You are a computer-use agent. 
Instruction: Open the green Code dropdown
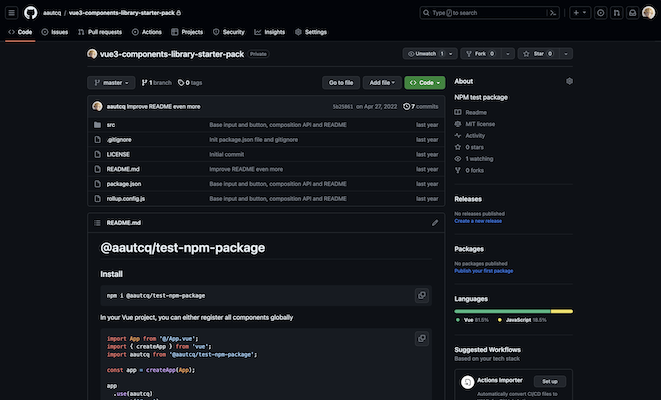tap(425, 83)
